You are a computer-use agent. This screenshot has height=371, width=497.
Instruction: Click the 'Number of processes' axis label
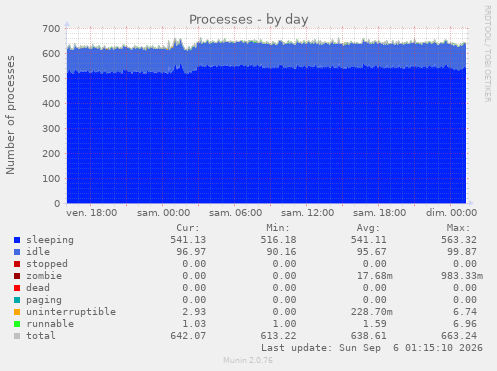coord(10,115)
